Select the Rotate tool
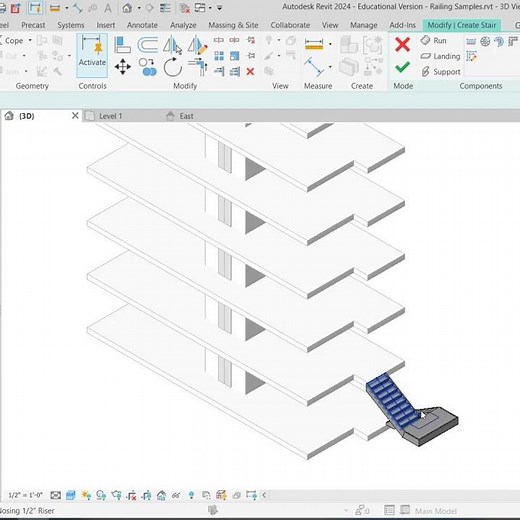Image resolution: width=520 pixels, height=520 pixels. point(173,67)
